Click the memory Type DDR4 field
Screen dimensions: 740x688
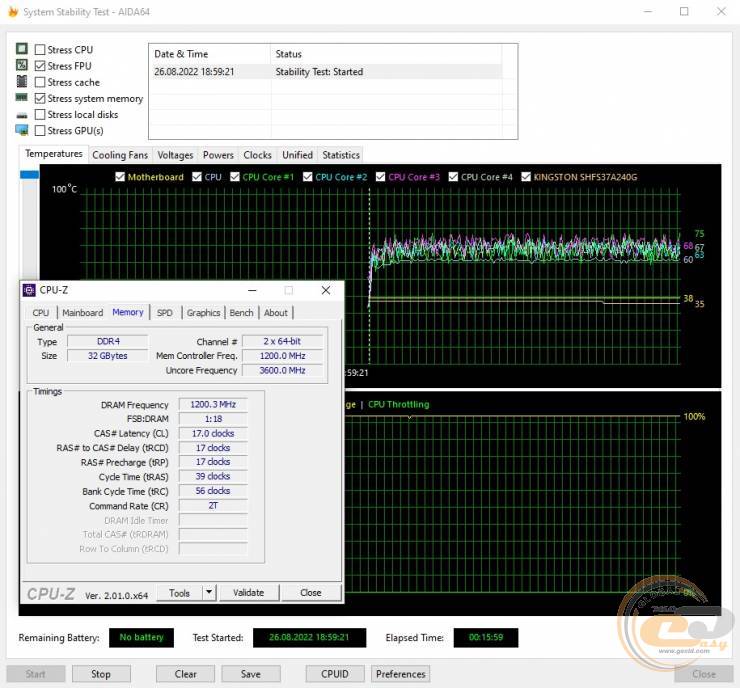coord(108,341)
